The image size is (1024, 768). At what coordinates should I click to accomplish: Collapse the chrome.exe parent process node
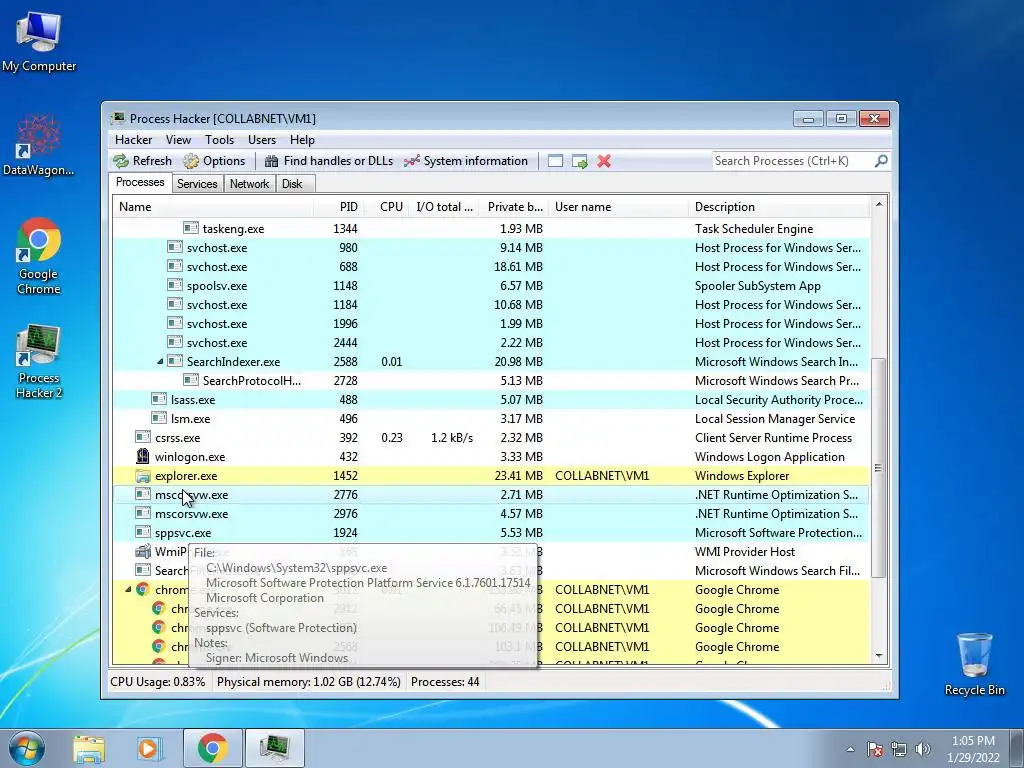(128, 590)
